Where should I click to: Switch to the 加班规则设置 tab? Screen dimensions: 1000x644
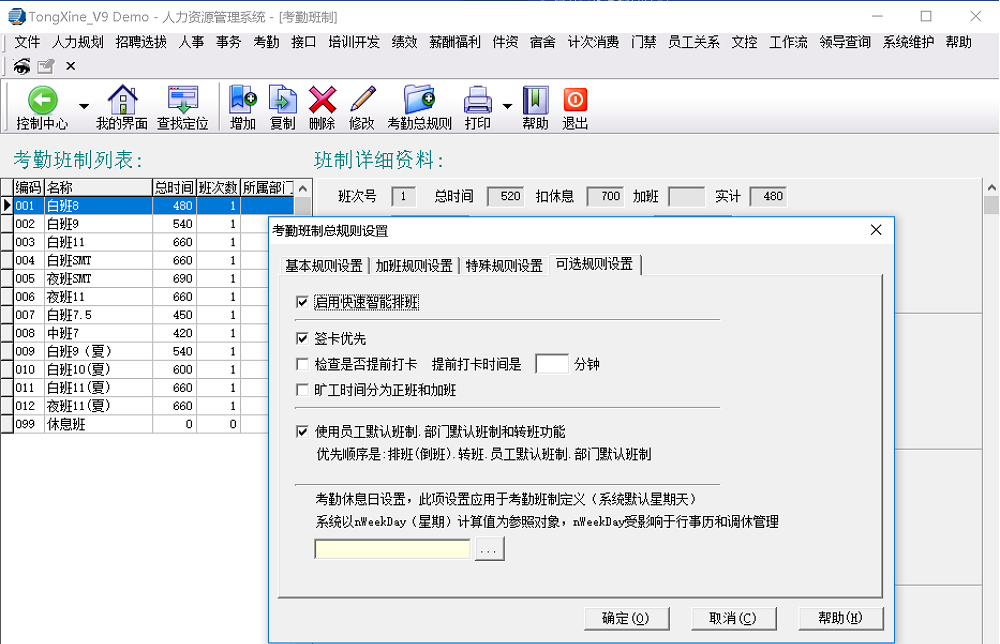[x=414, y=265]
